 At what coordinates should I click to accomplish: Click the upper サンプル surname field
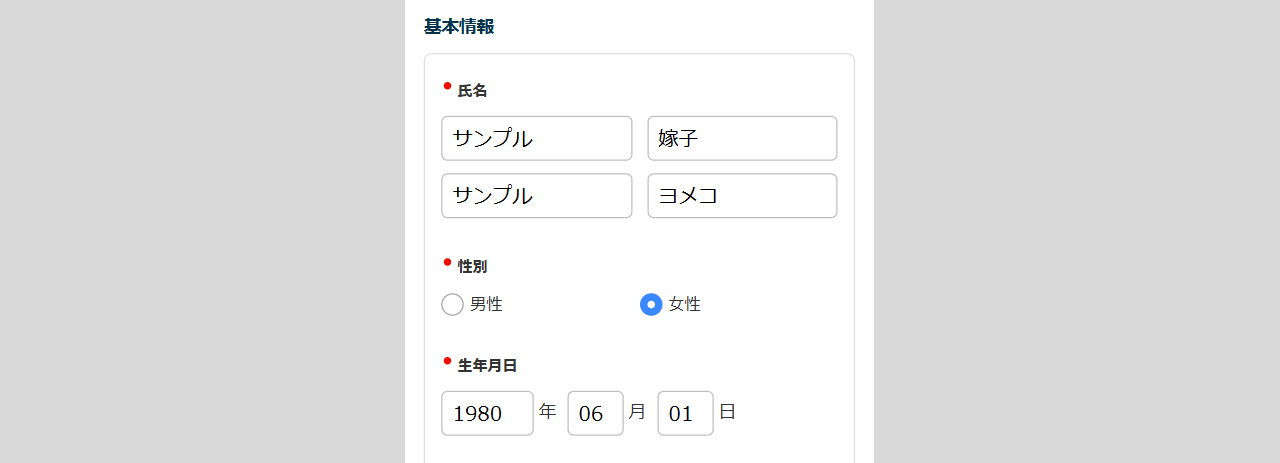[x=536, y=138]
